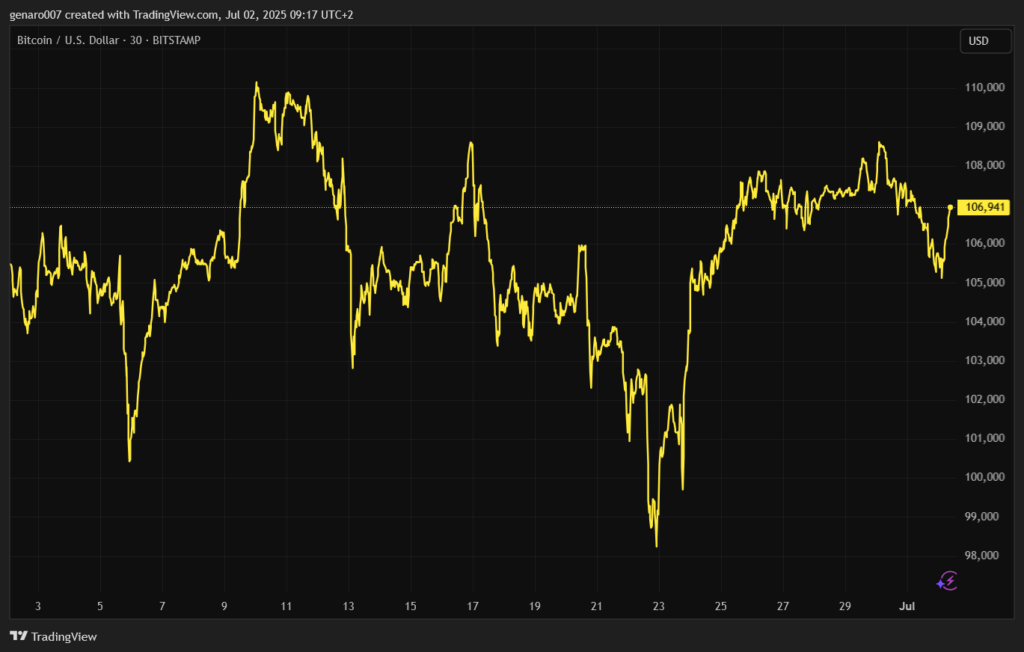Click the TradingView logo at bottom left
This screenshot has height=652, width=1024.
click(x=53, y=636)
